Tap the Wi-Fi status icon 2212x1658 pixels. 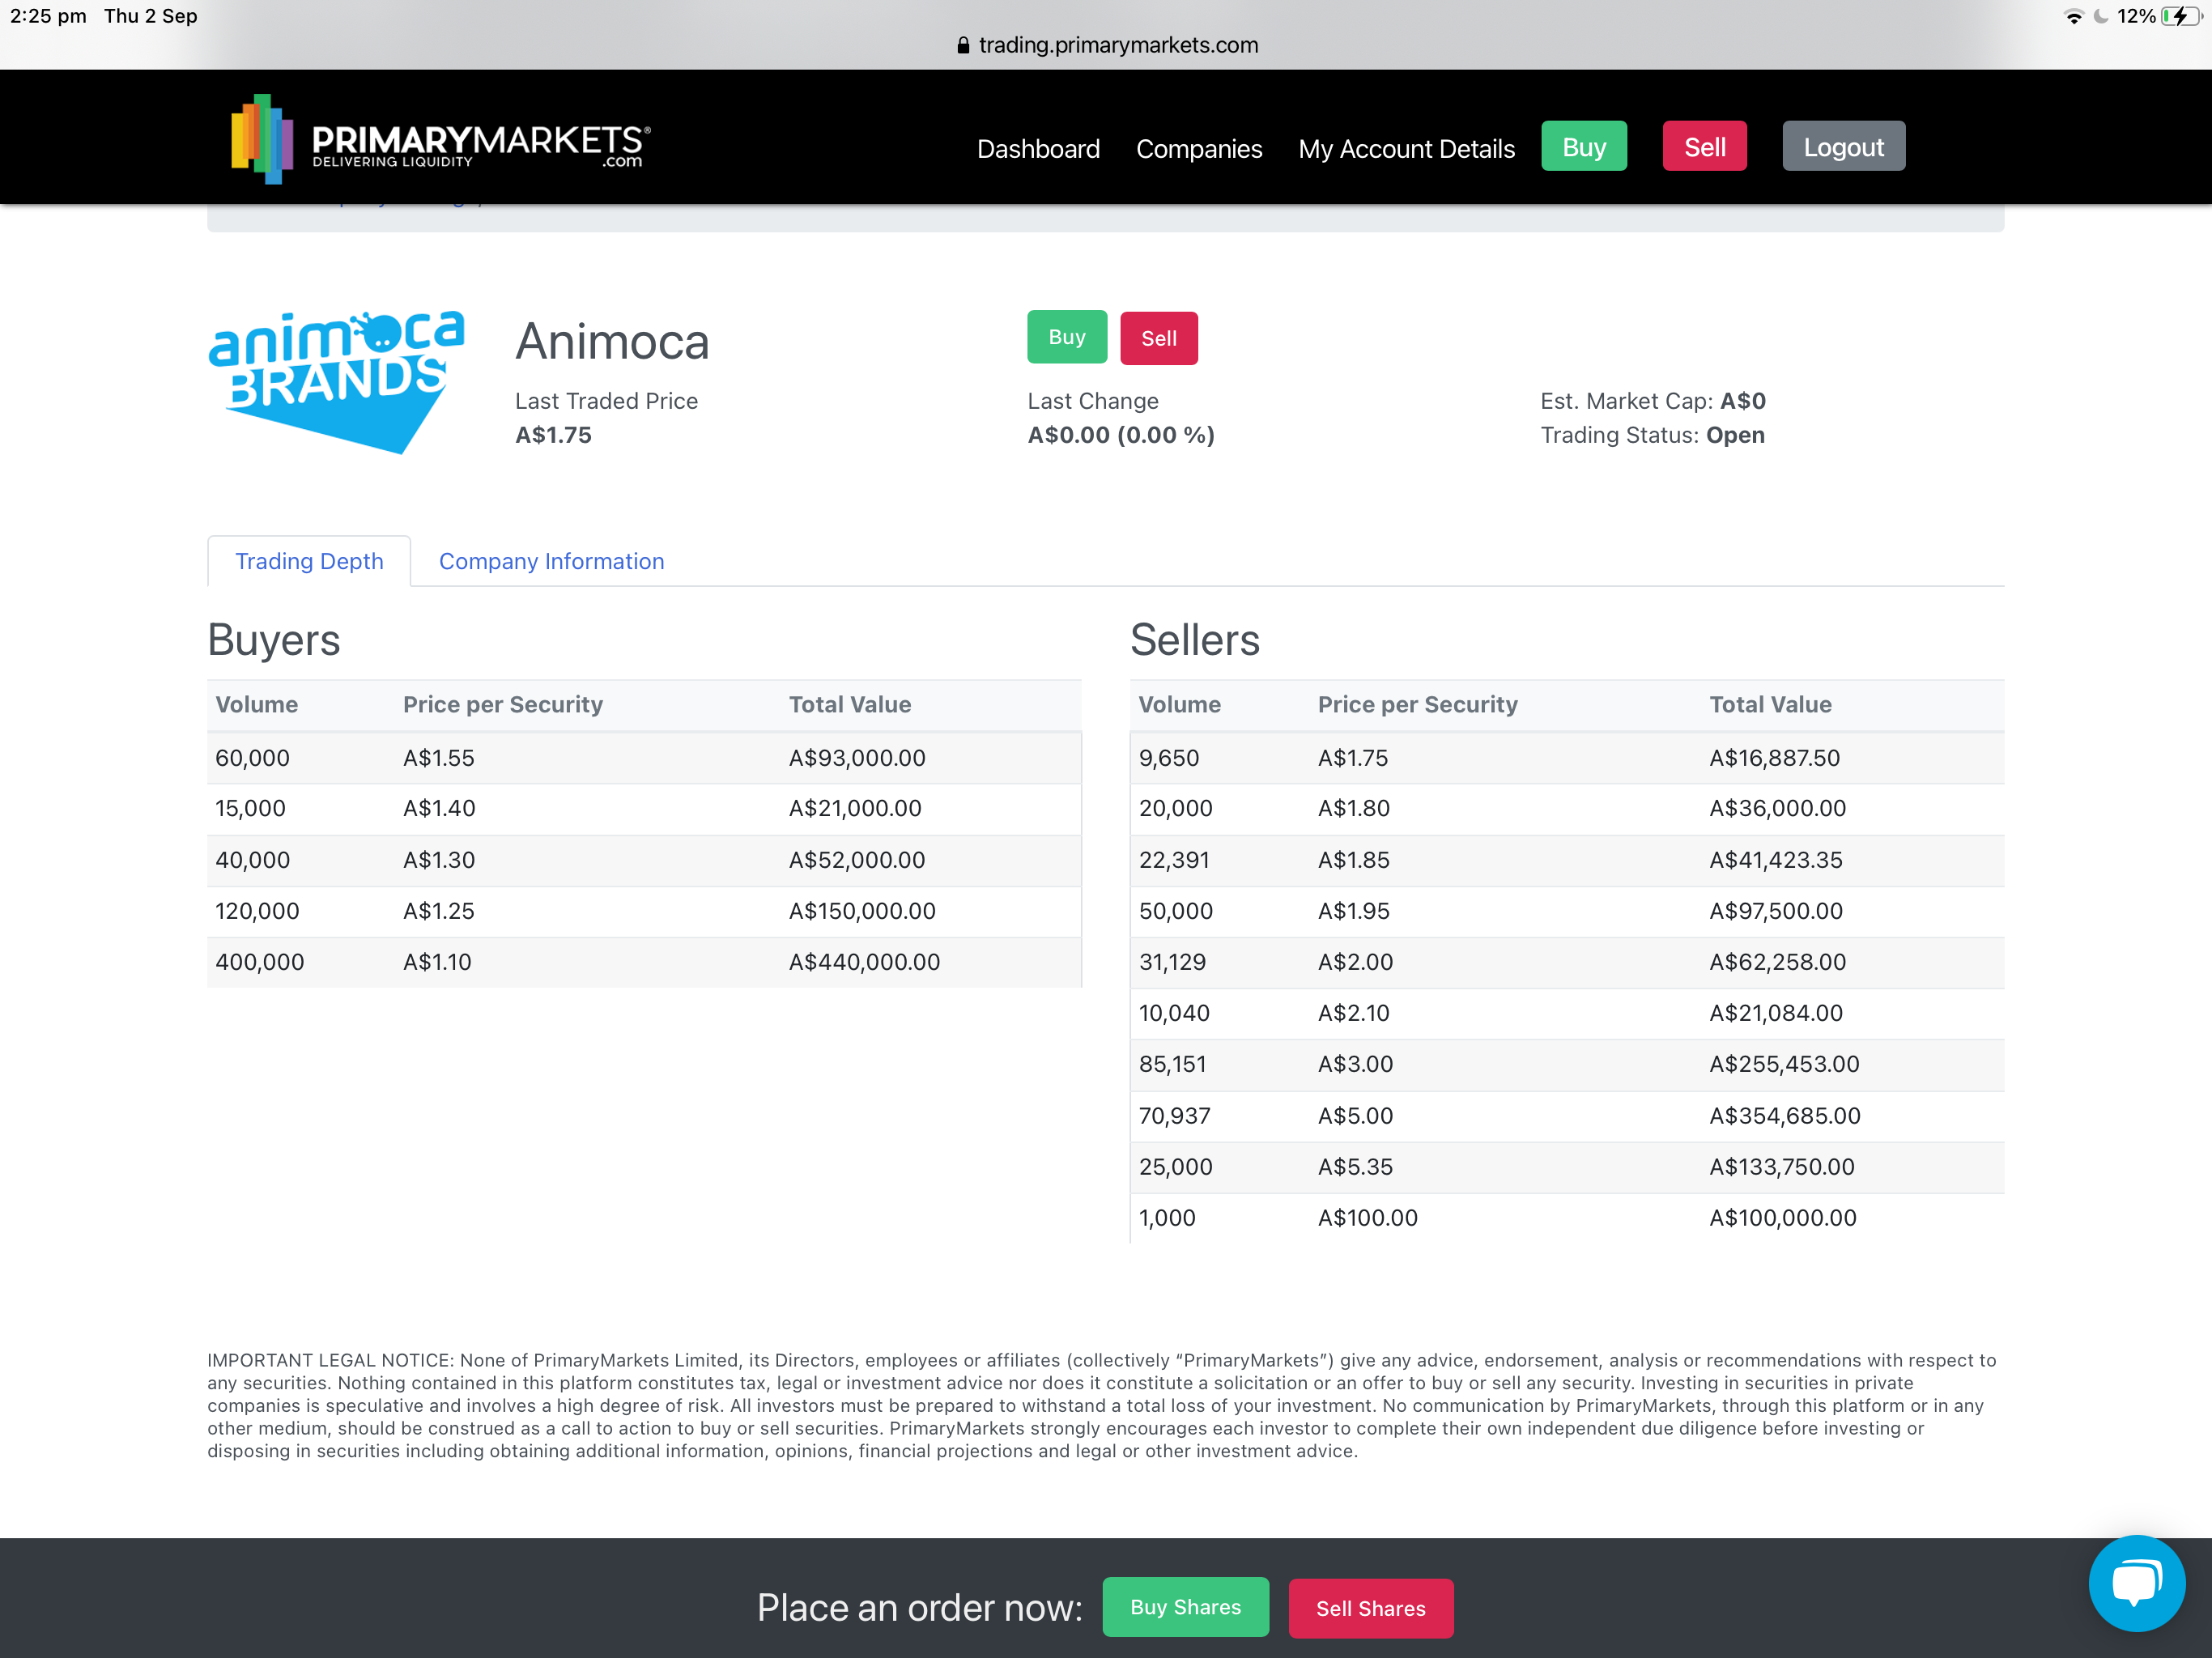click(x=2074, y=16)
